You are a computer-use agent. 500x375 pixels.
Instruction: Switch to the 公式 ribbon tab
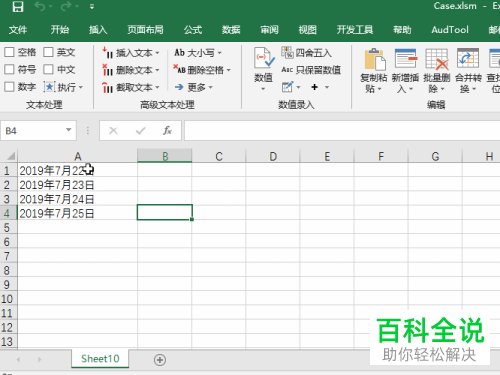click(193, 30)
